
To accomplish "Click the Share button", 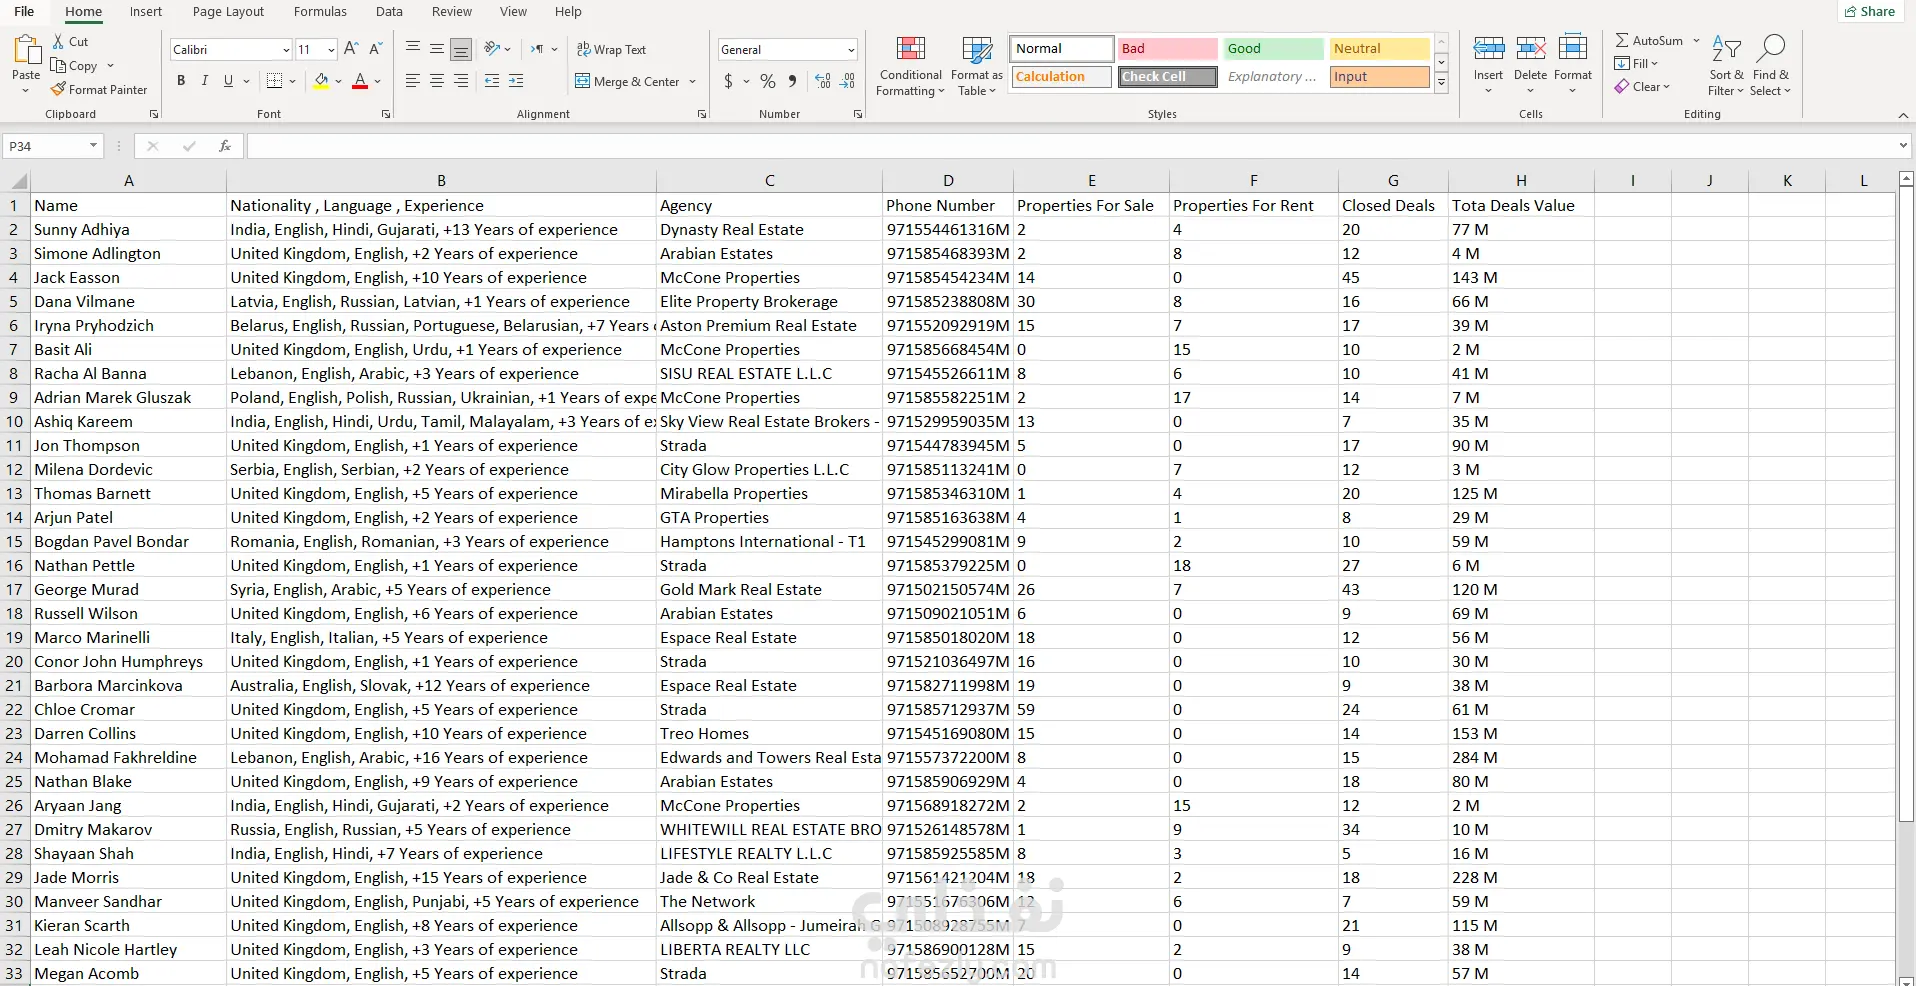I will (x=1869, y=12).
